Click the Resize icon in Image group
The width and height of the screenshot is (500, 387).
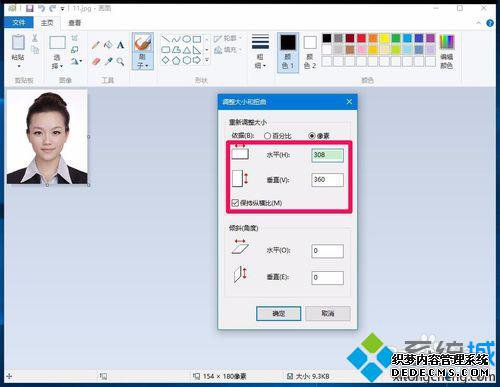pyautogui.click(x=74, y=49)
